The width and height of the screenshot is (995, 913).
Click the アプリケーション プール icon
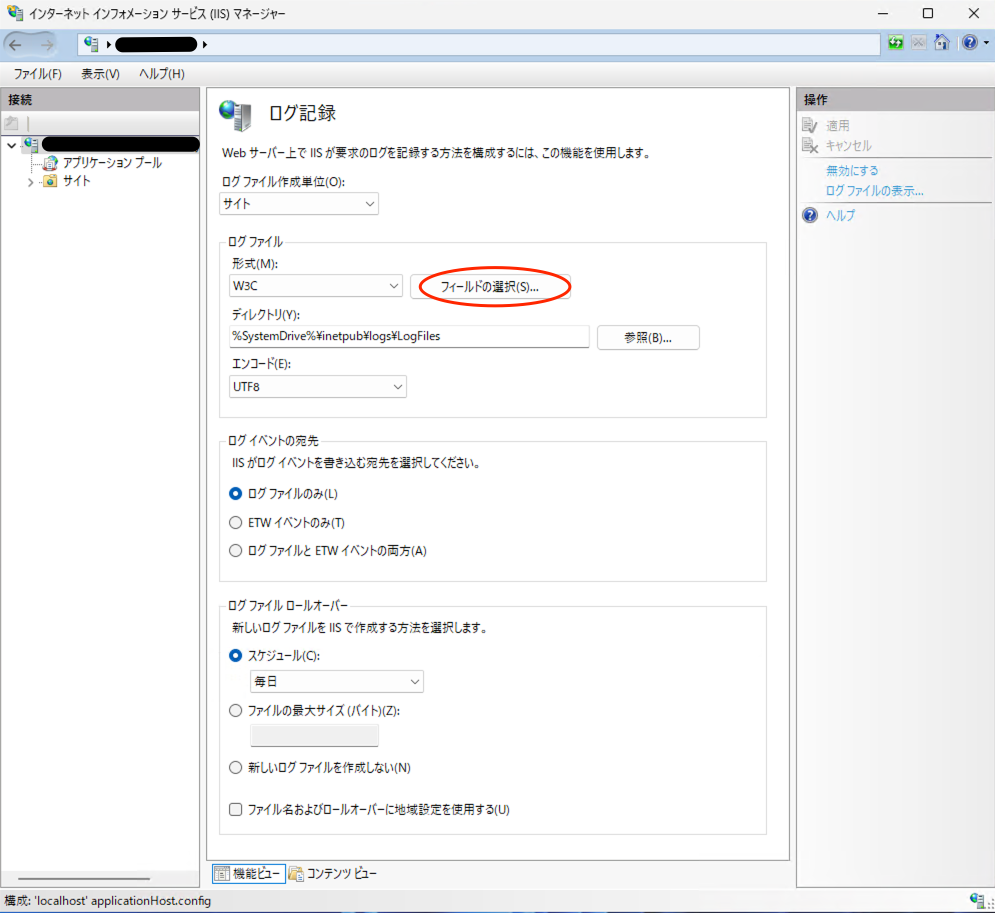point(50,163)
